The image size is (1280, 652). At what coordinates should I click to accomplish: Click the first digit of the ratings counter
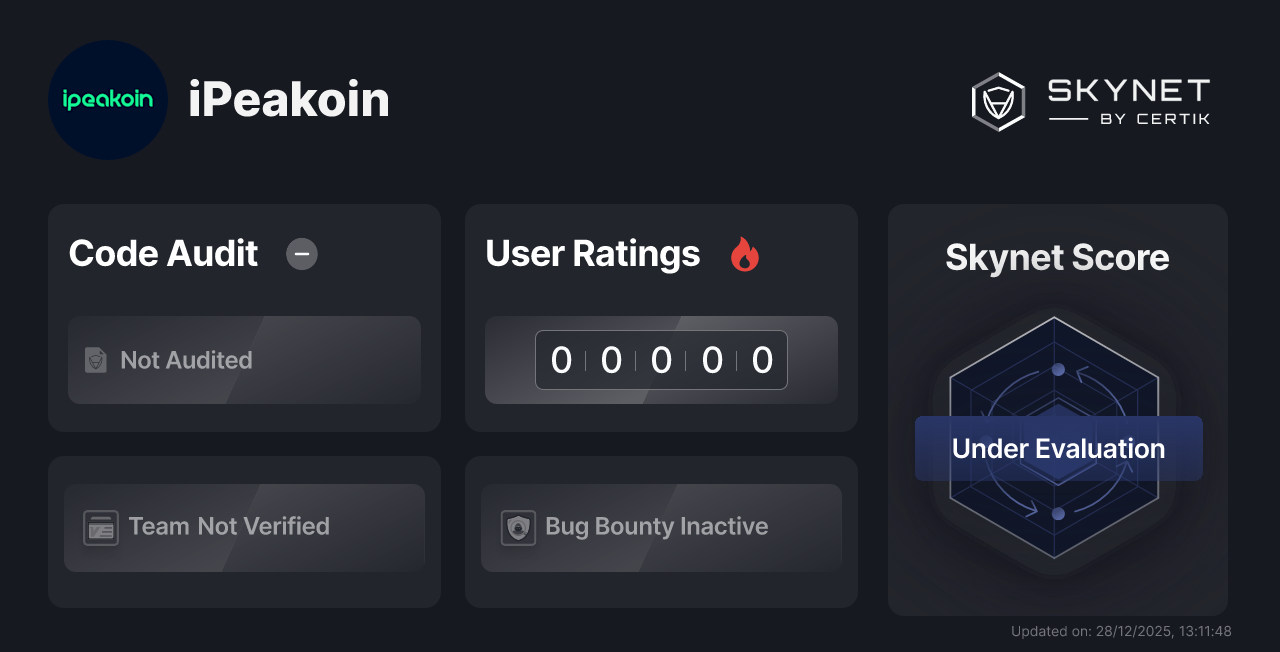pyautogui.click(x=562, y=360)
